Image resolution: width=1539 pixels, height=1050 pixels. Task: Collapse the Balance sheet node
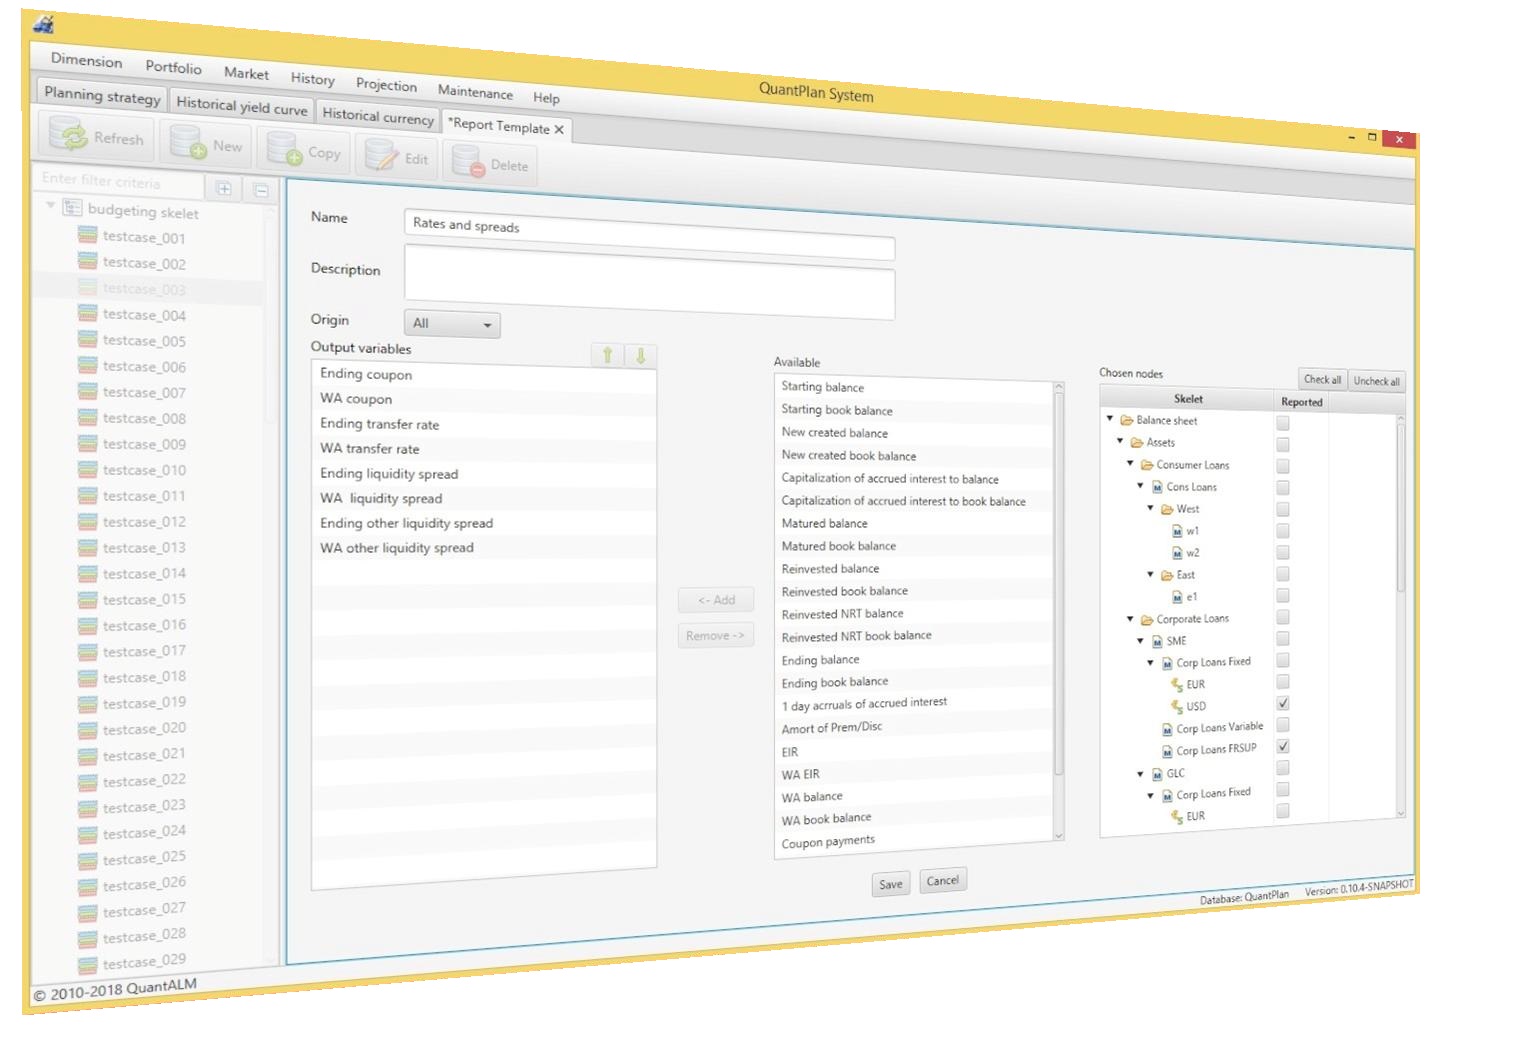point(1110,419)
